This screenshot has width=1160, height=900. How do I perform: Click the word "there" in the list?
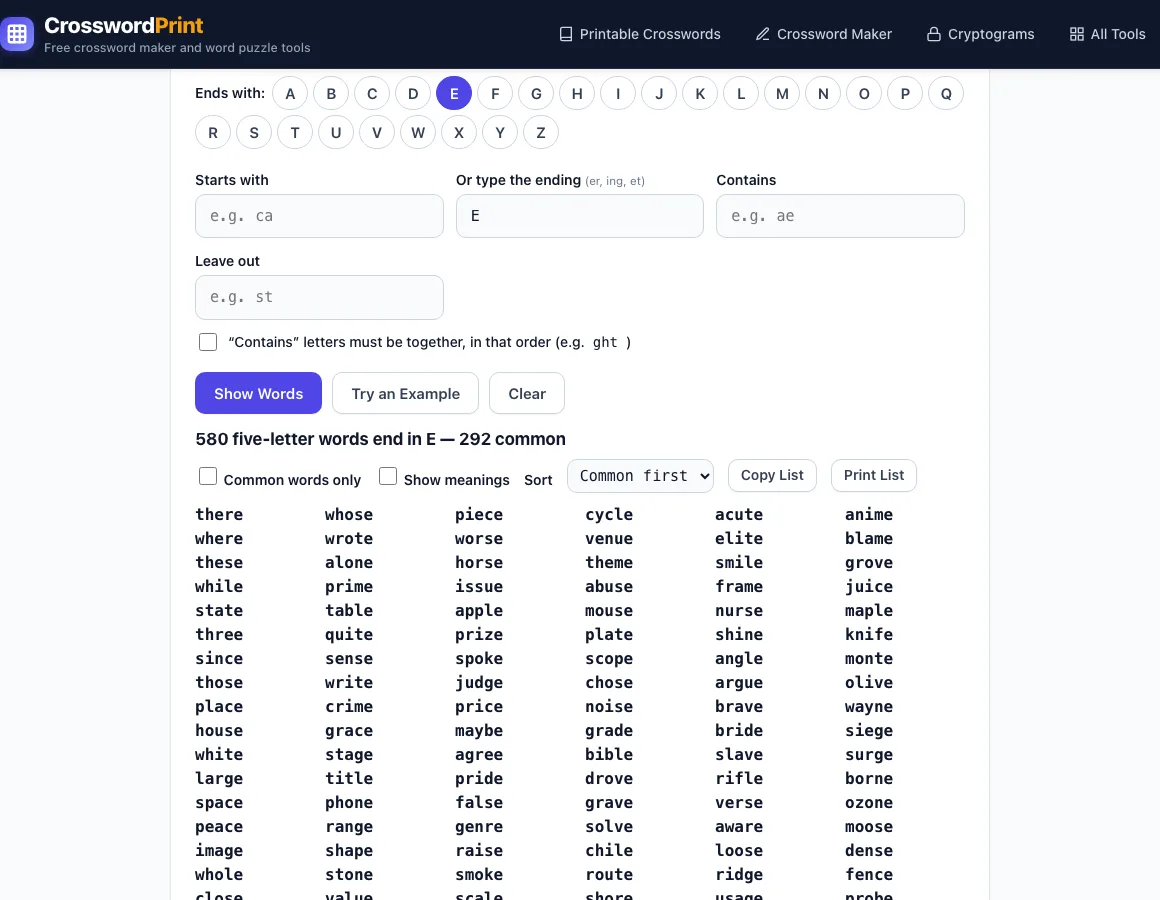[x=219, y=514]
